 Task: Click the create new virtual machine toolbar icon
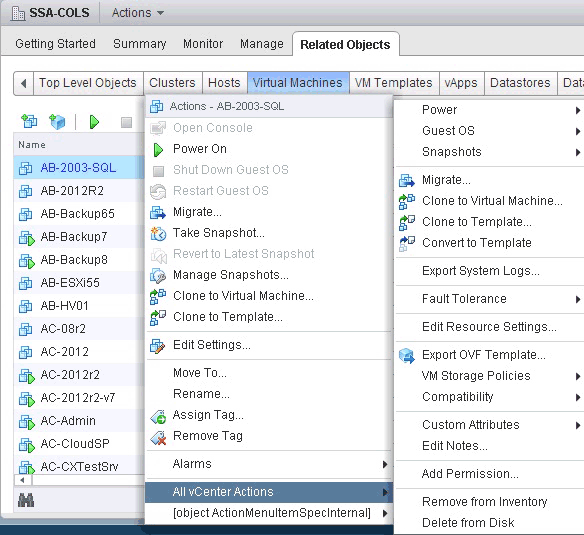(x=29, y=121)
